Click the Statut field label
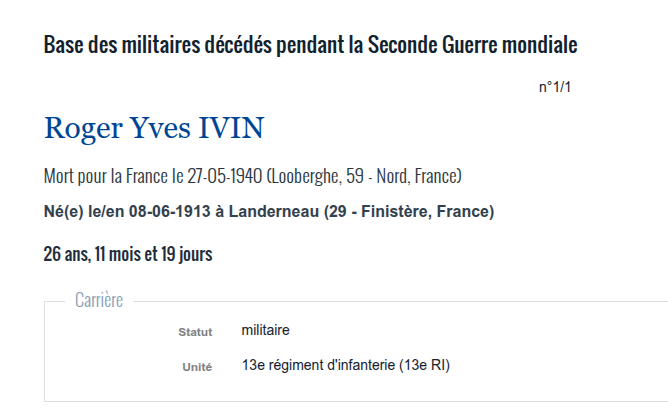This screenshot has height=410, width=668. point(195,332)
